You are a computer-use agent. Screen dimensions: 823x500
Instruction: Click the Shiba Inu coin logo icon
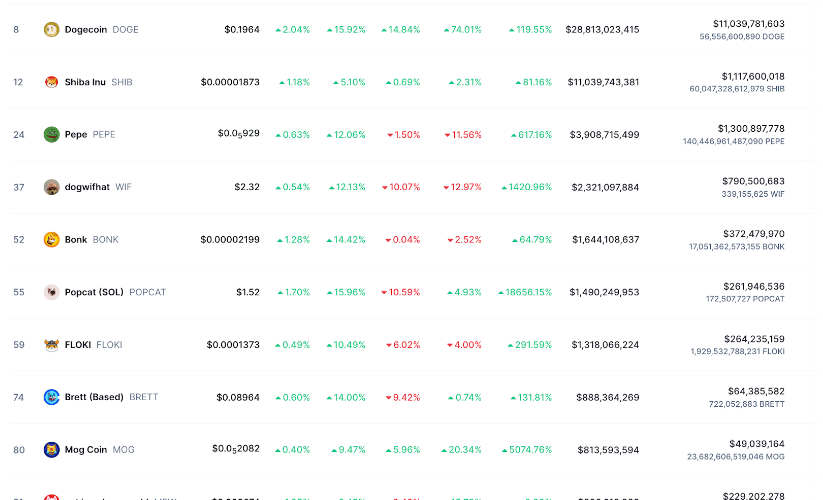[x=52, y=82]
